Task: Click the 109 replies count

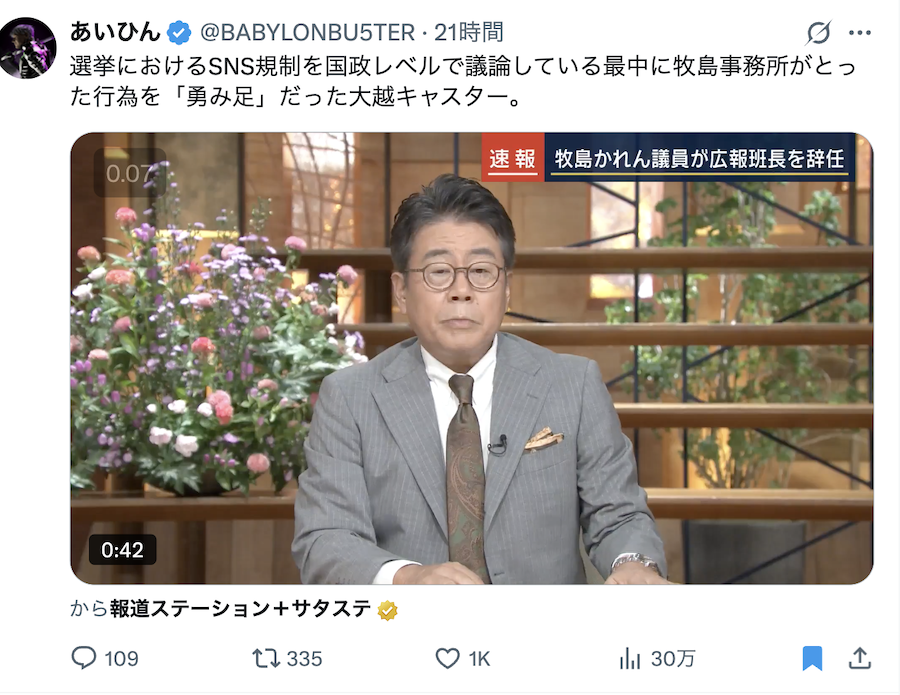Action: (x=121, y=659)
